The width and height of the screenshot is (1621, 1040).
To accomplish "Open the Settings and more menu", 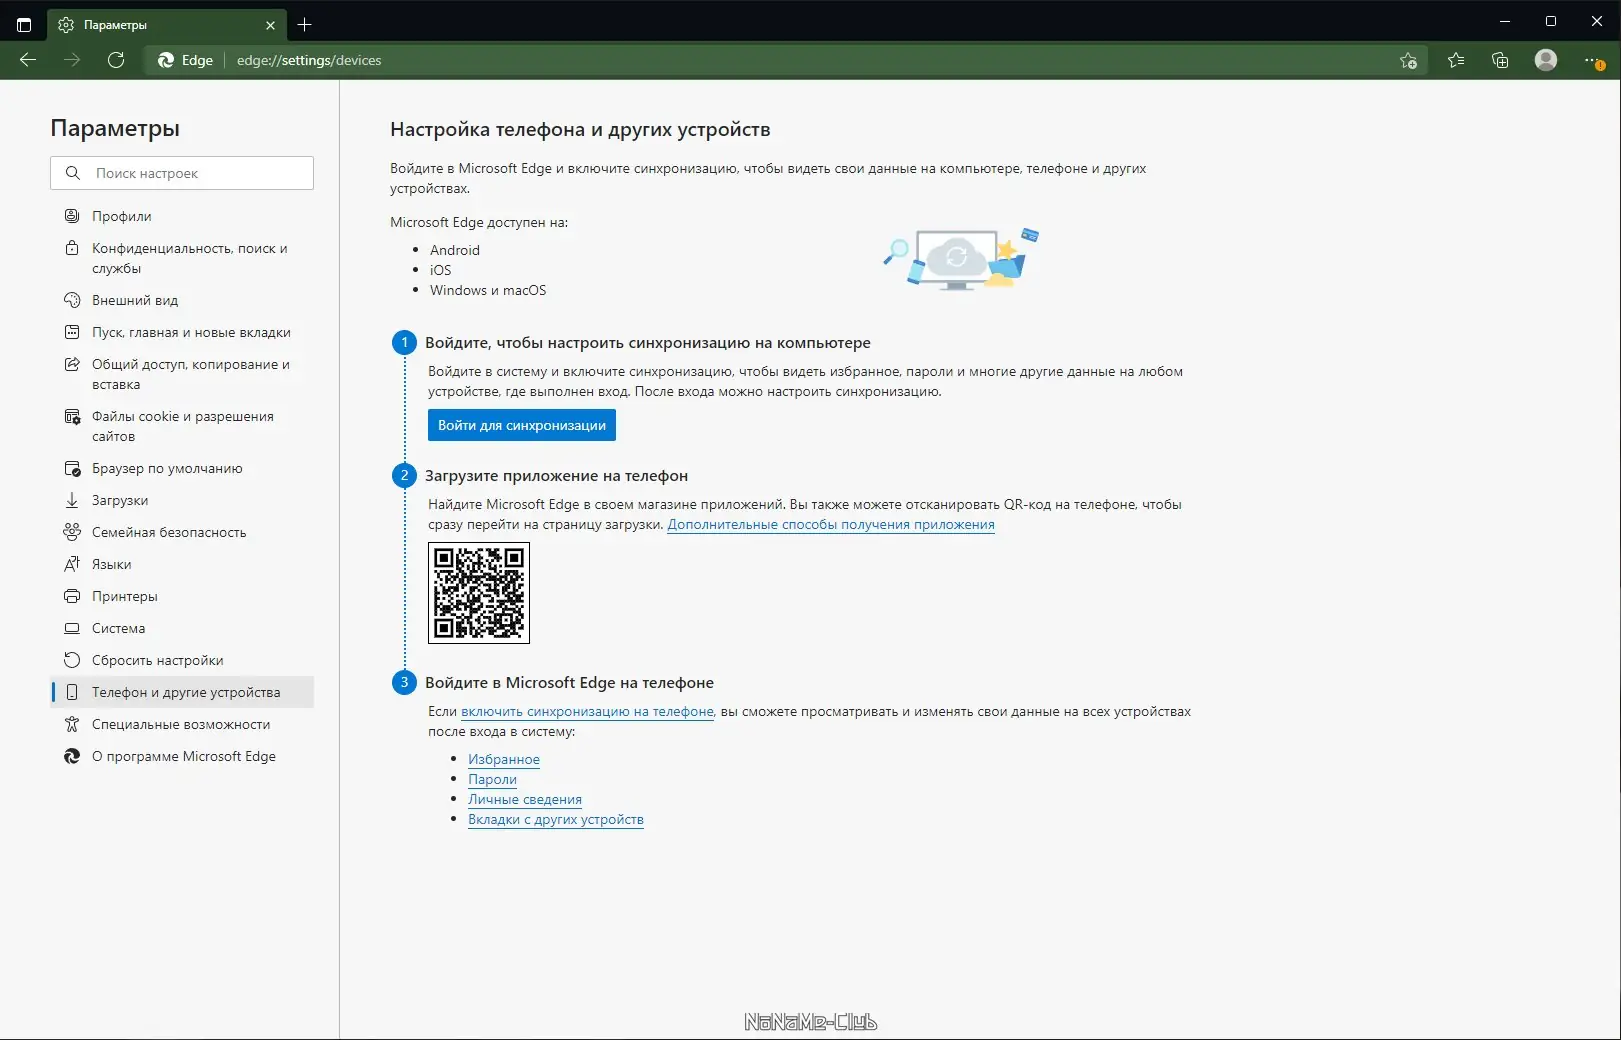I will click(x=1594, y=61).
